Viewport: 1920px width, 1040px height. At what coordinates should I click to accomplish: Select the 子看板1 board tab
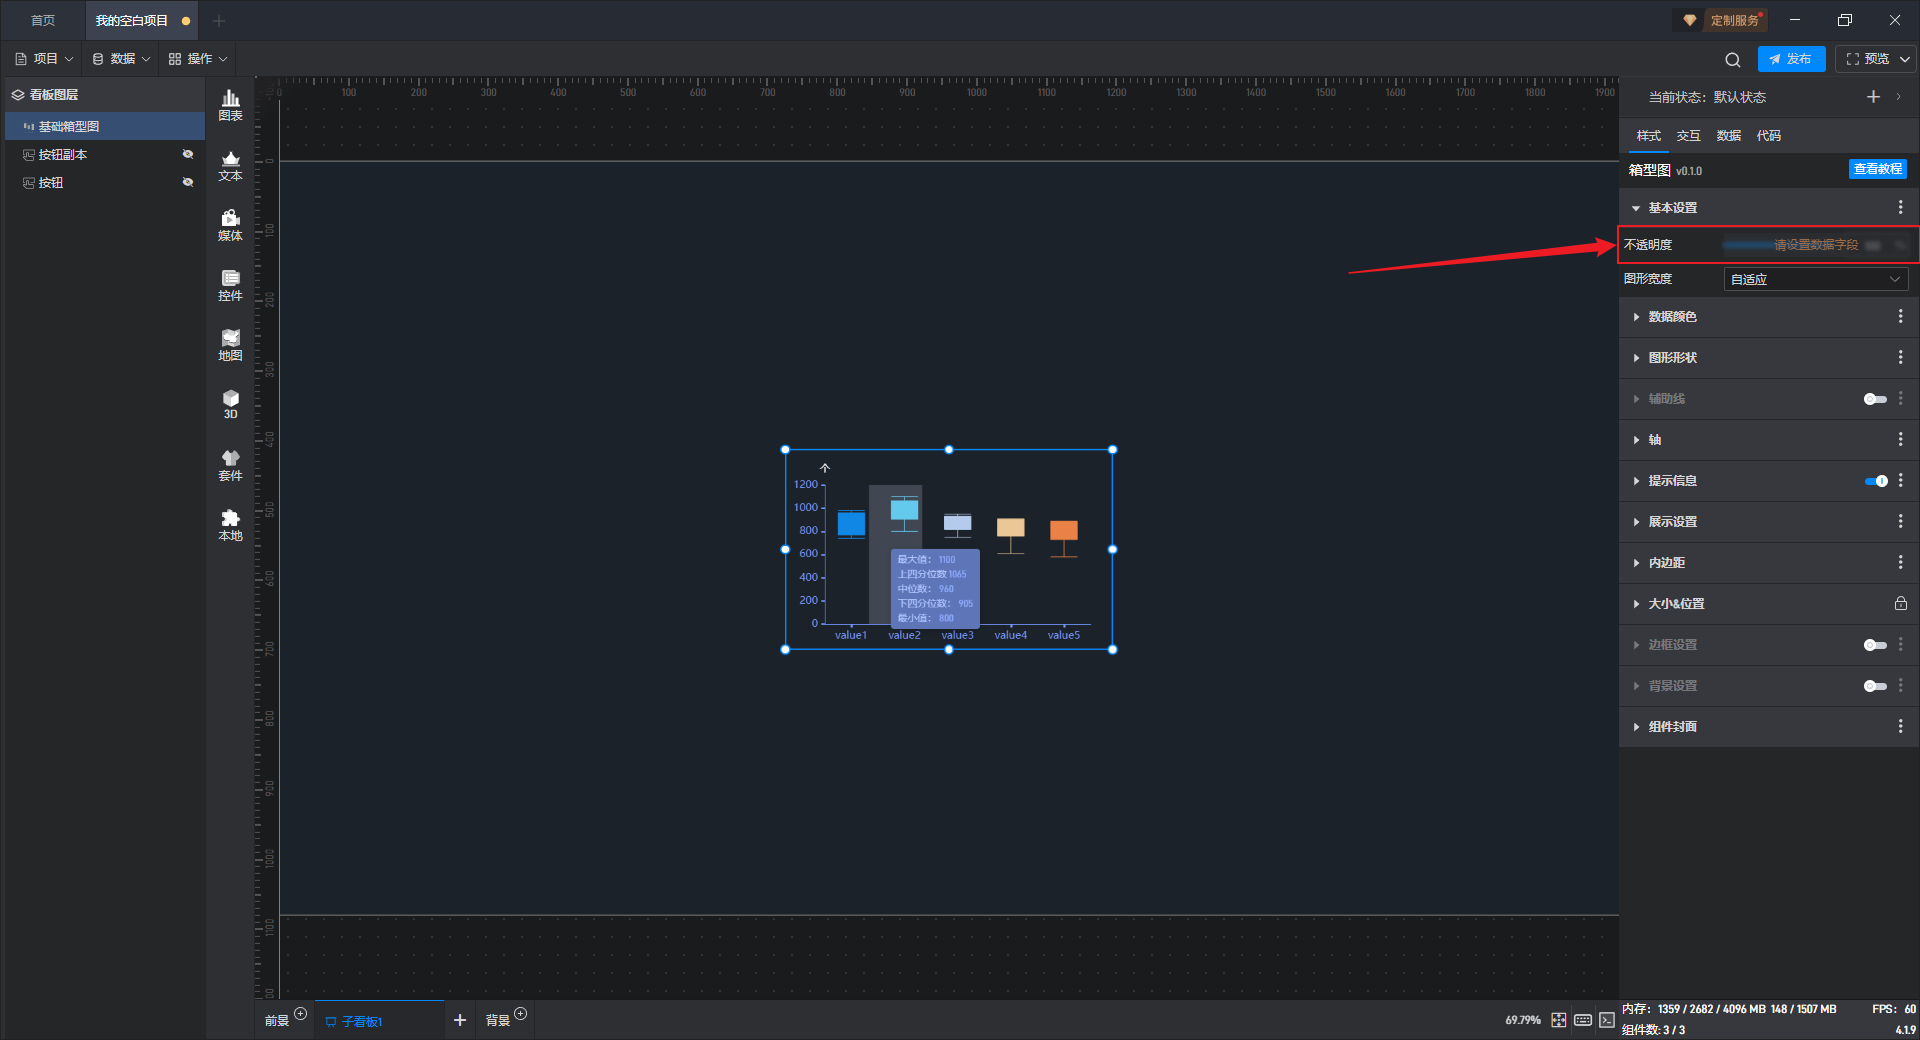[379, 1020]
